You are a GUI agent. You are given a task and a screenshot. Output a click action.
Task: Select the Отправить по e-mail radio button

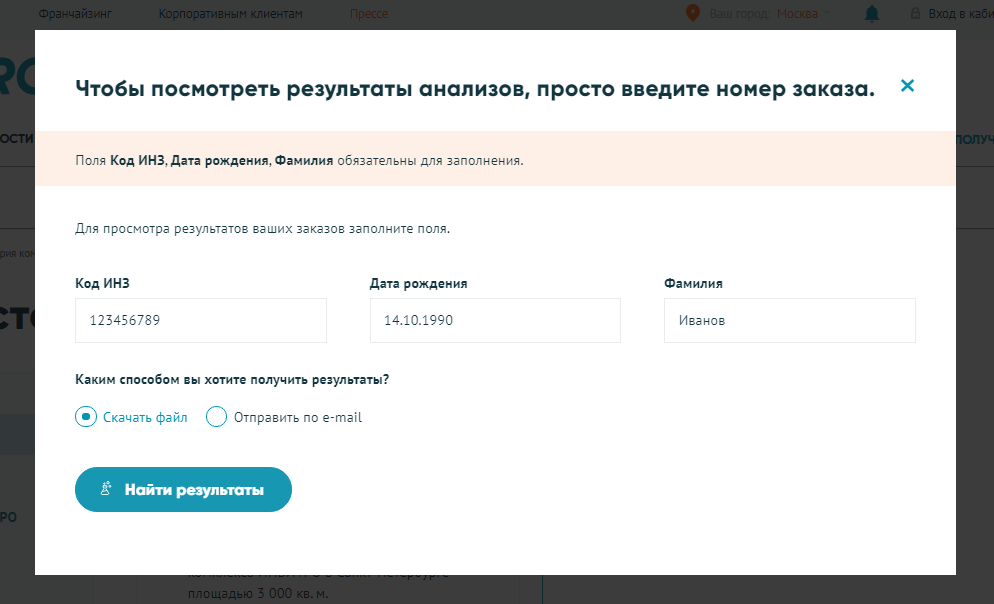tap(216, 417)
